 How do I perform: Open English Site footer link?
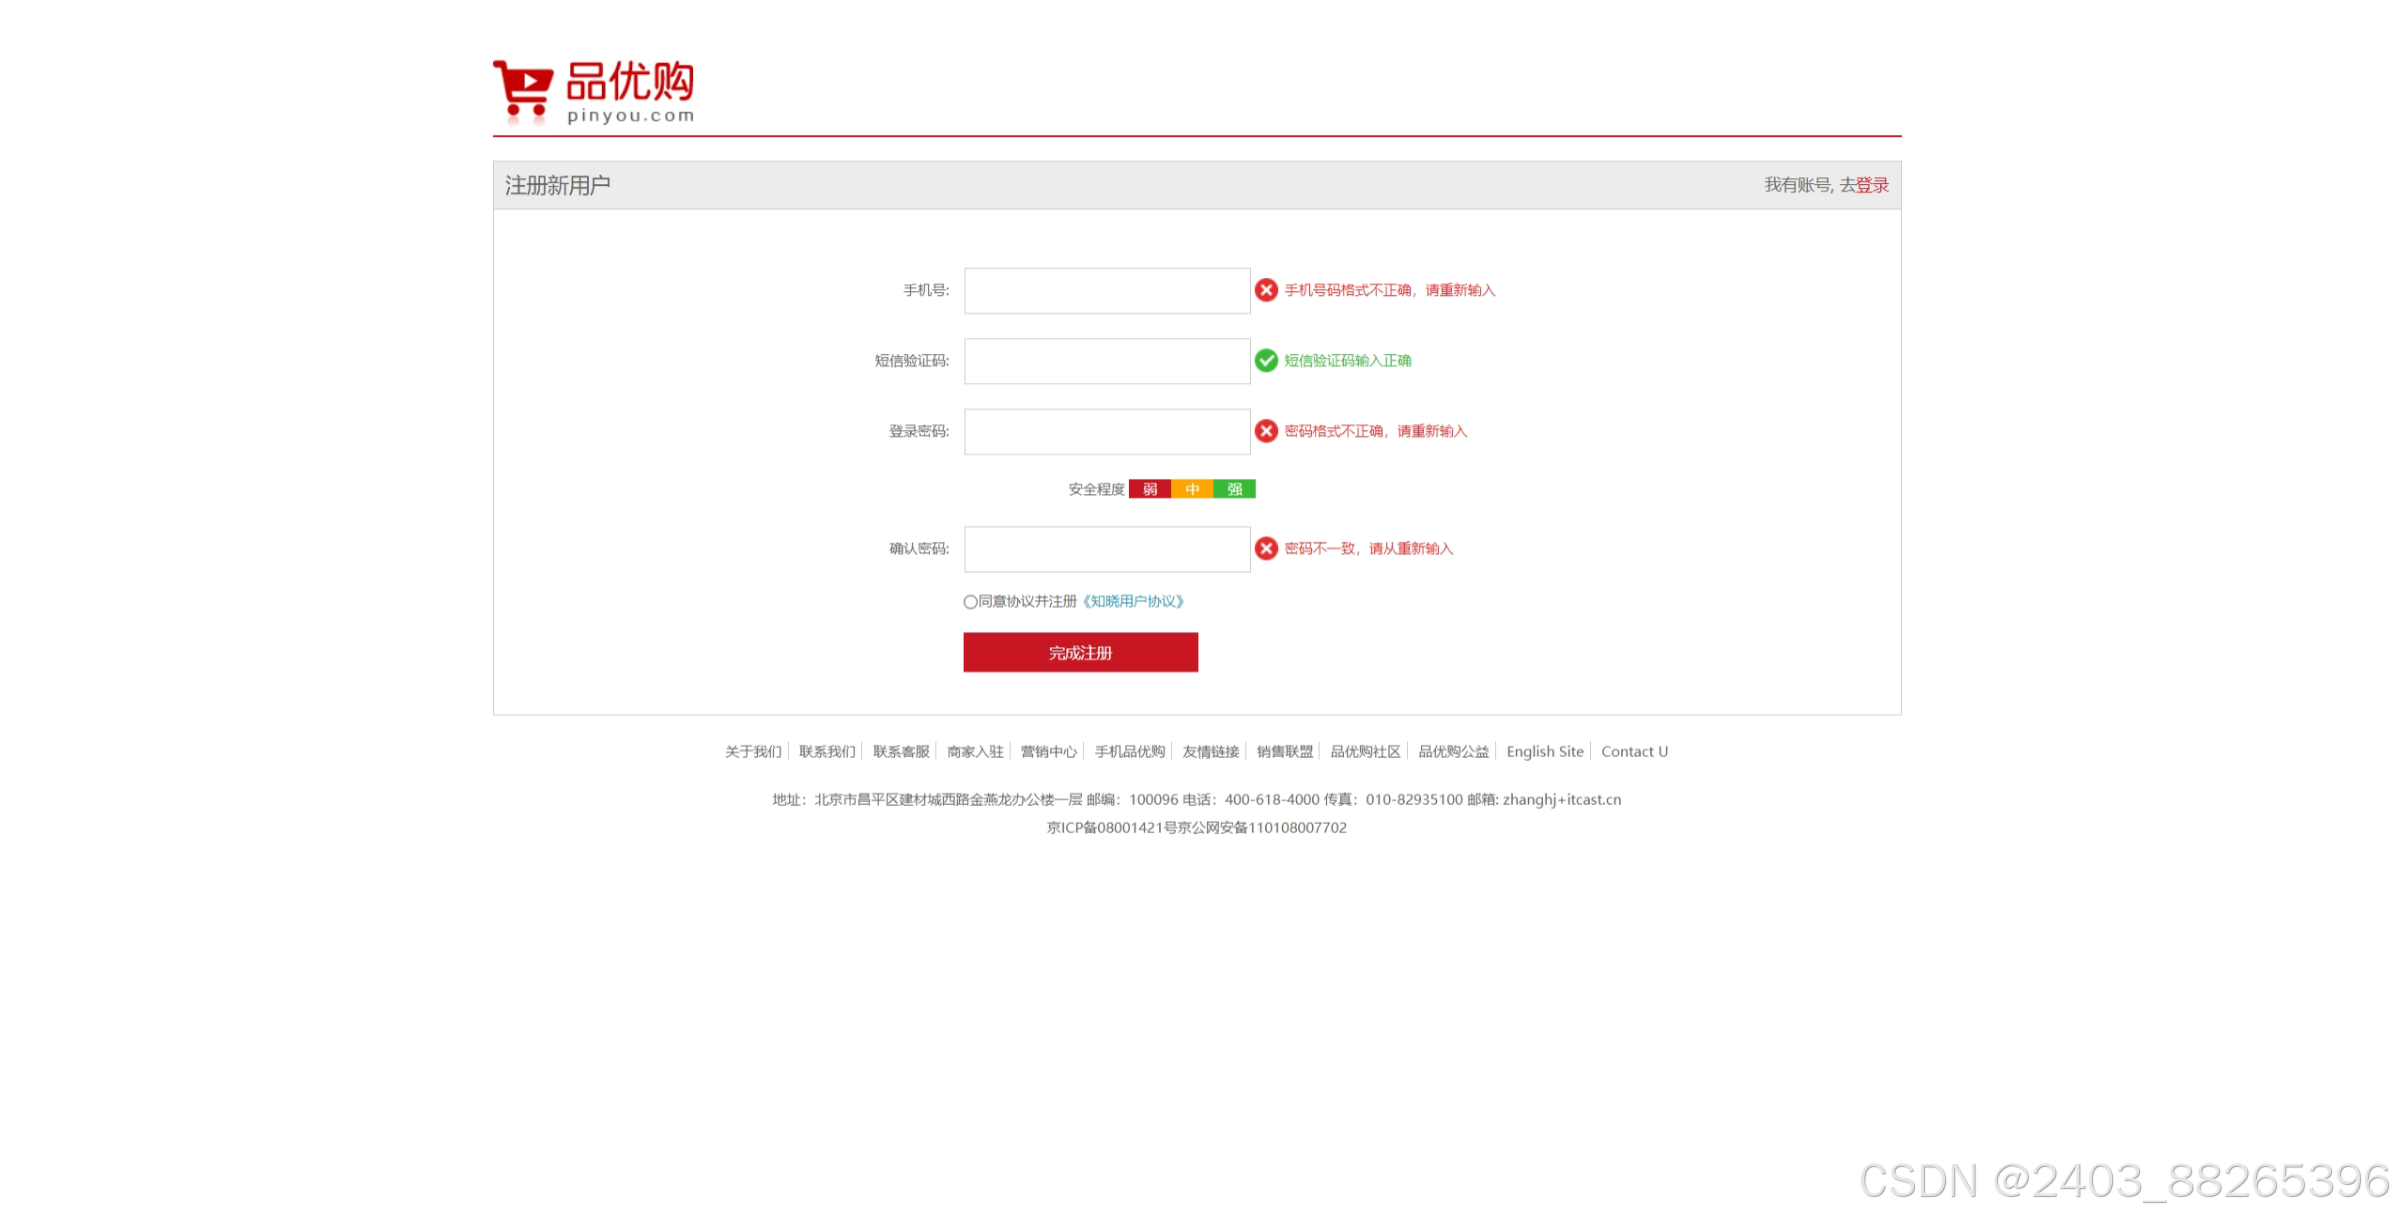tap(1544, 752)
